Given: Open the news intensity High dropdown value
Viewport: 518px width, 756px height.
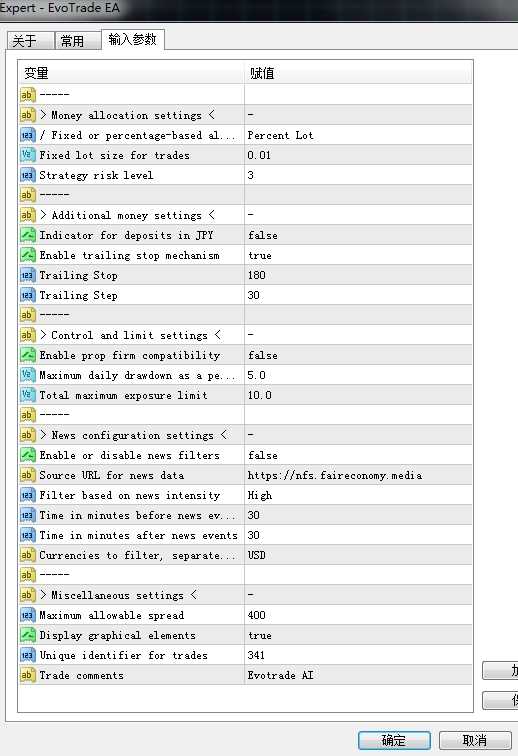Looking at the screenshot, I should pos(358,495).
